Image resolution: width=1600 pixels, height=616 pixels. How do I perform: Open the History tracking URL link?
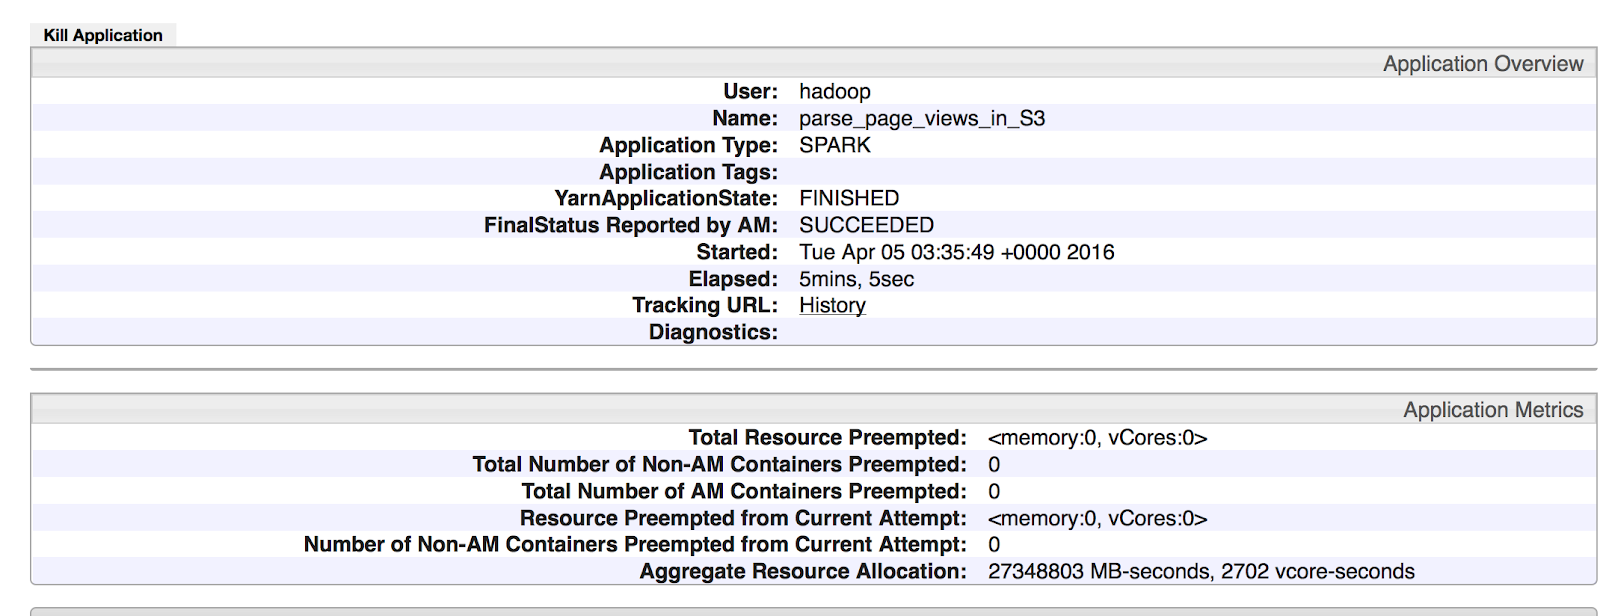[x=832, y=305]
